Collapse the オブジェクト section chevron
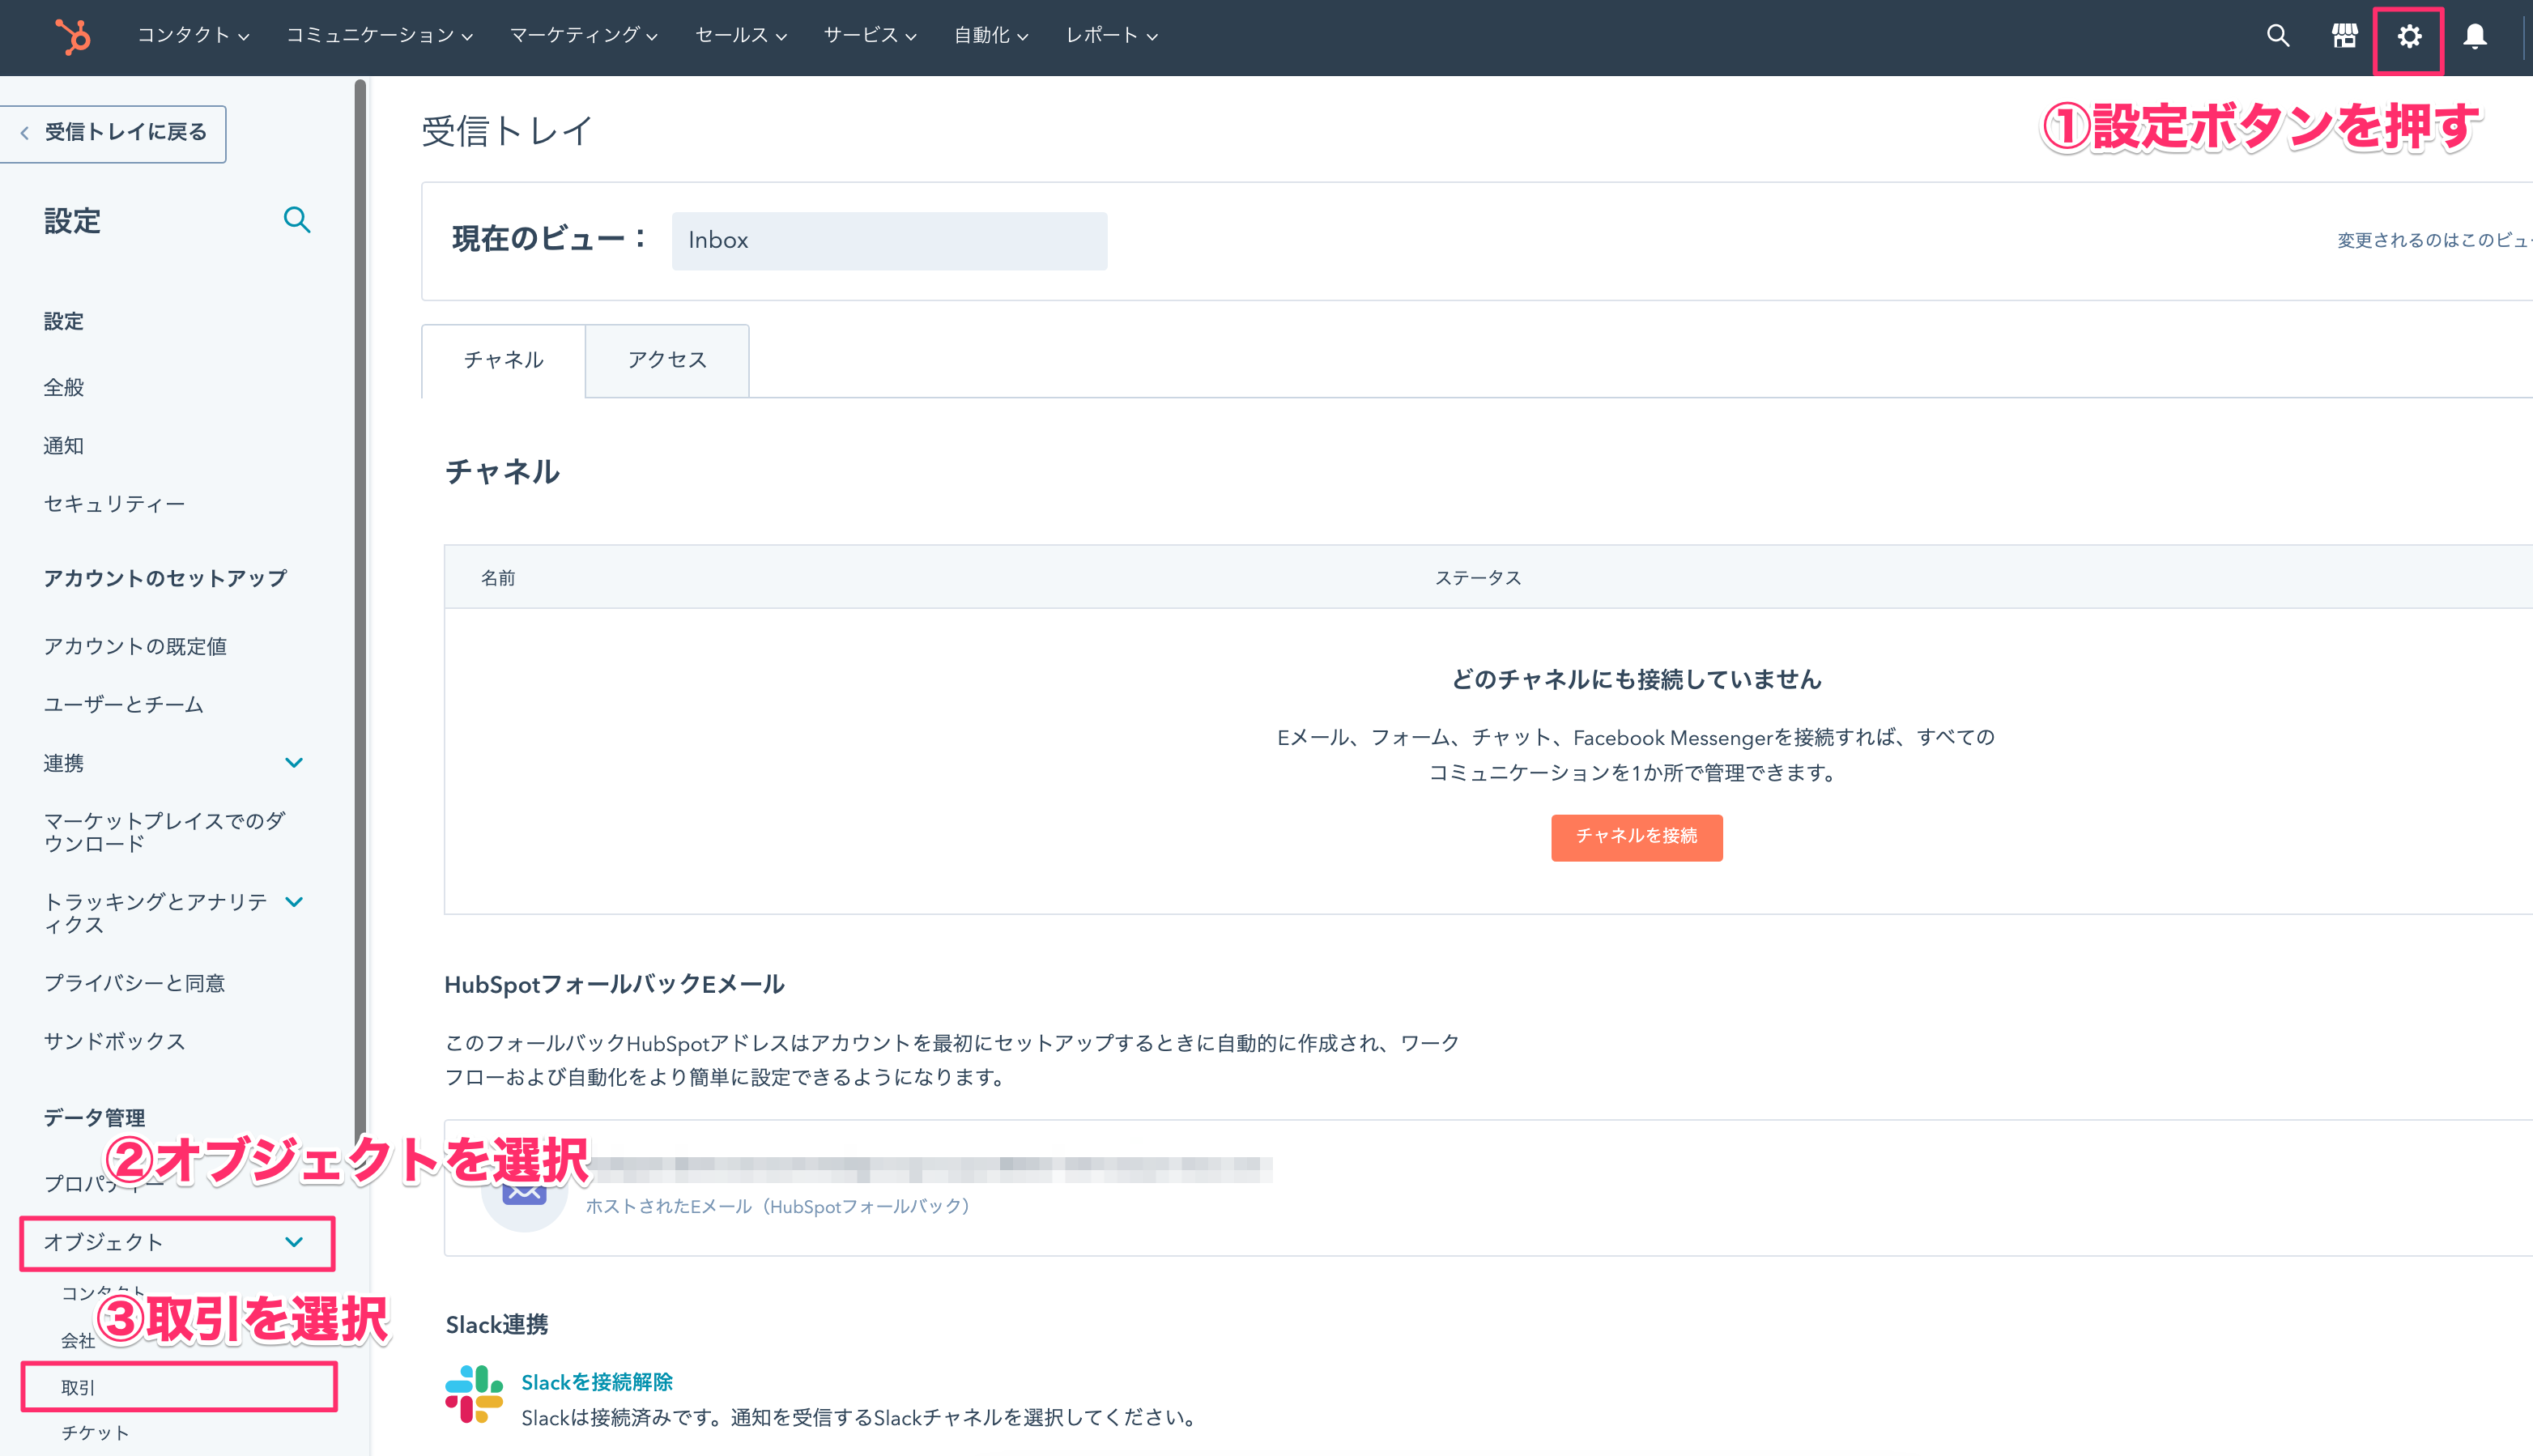 (x=294, y=1242)
